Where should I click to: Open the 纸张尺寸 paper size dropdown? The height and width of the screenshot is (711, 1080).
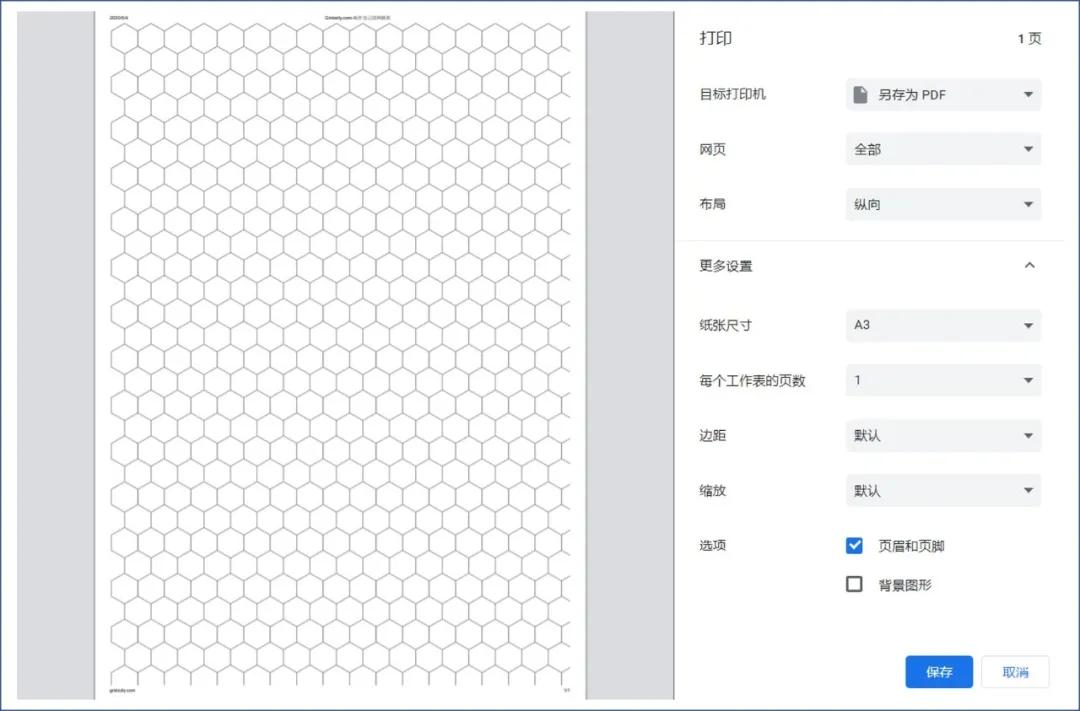[940, 325]
